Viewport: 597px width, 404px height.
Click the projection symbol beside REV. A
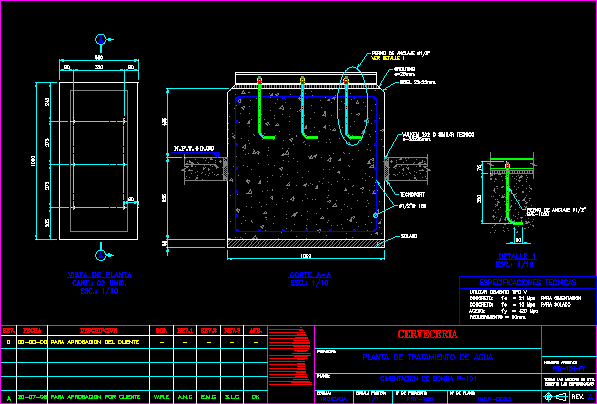(x=555, y=397)
